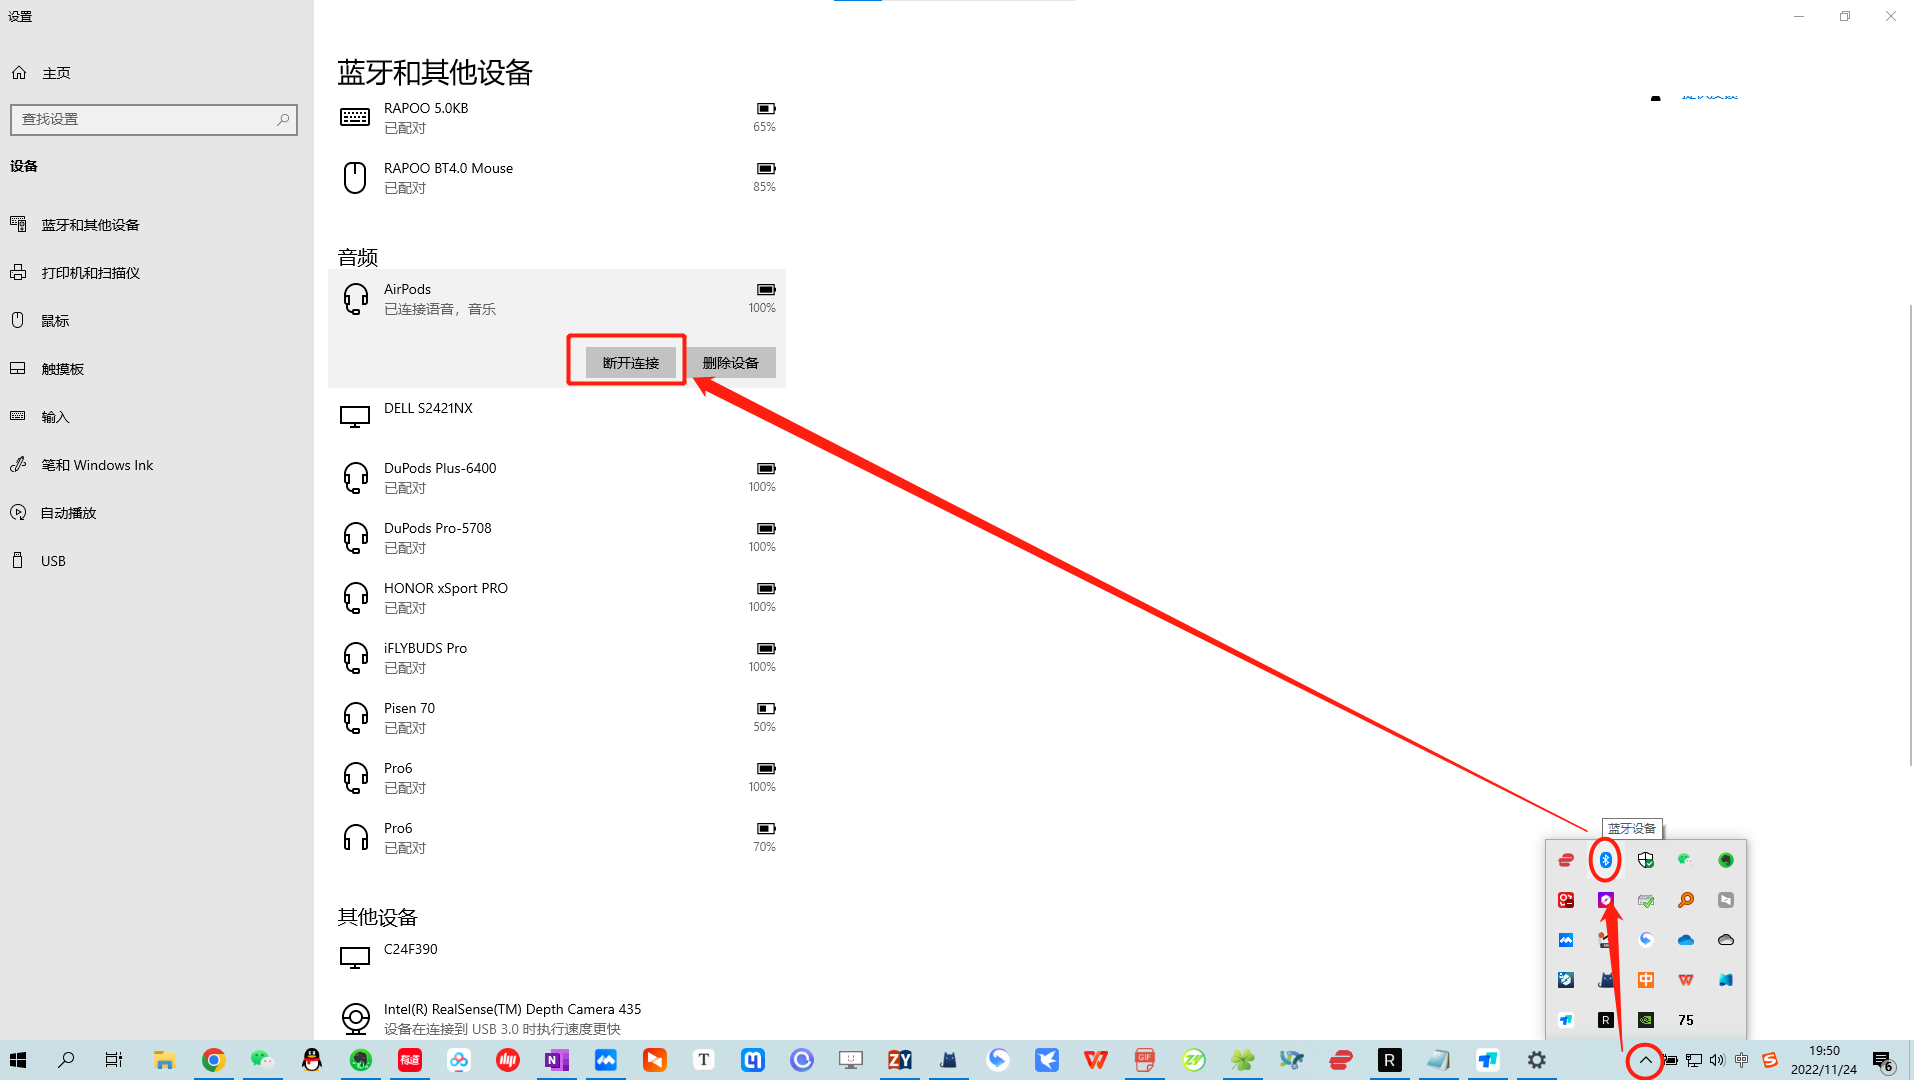Select DuPods Plus-6400 headset
Viewport: 1914px width, 1080px height.
(x=557, y=478)
